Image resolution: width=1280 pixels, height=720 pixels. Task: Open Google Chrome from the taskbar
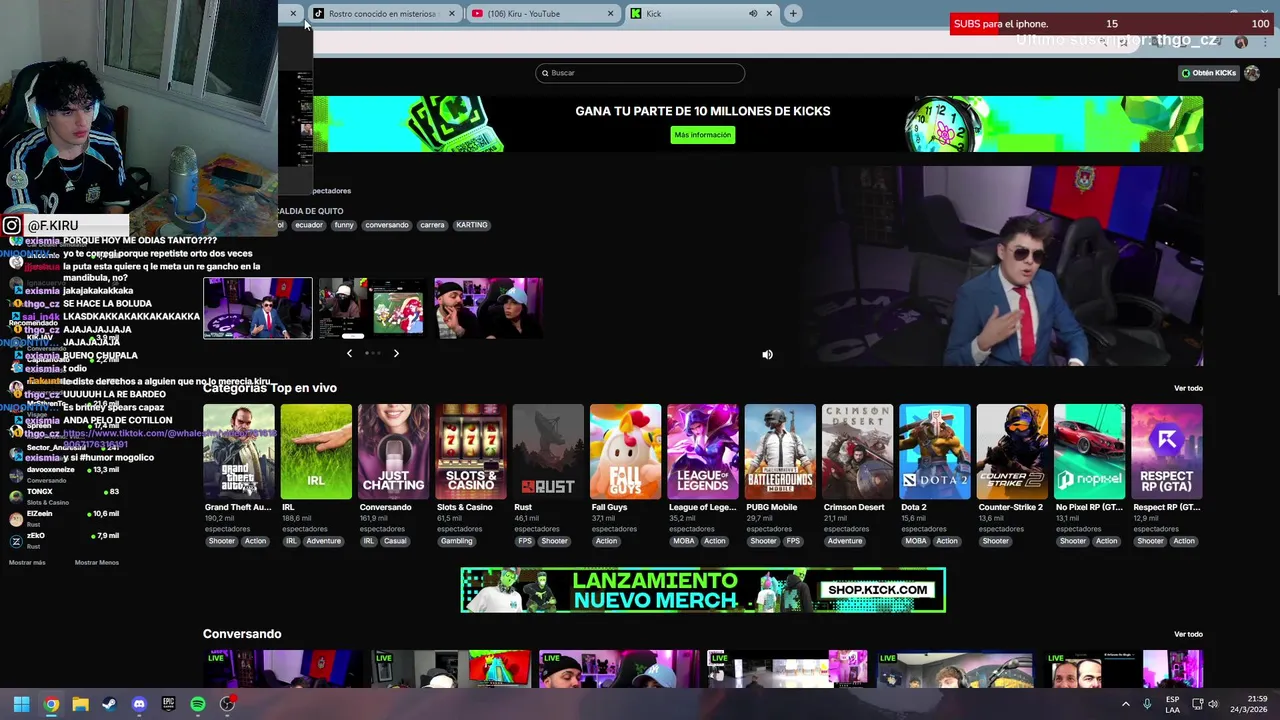51,704
